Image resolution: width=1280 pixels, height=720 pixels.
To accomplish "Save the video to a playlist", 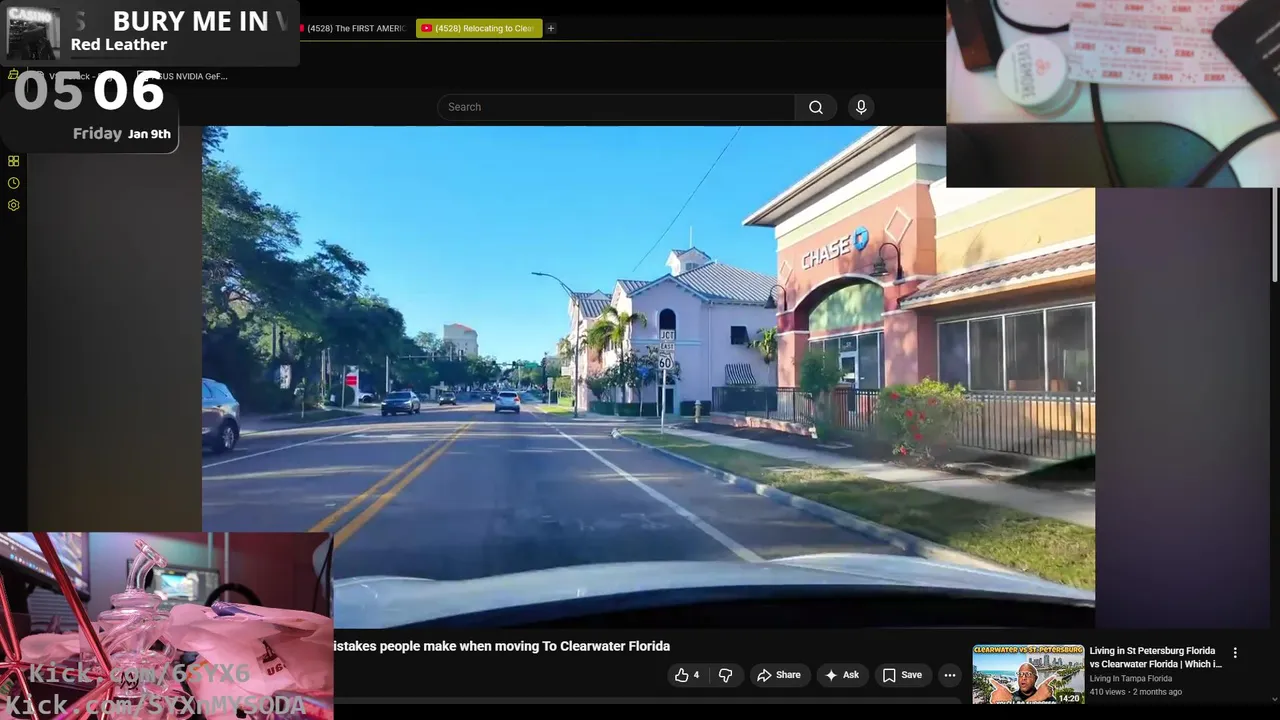I will pos(902,675).
